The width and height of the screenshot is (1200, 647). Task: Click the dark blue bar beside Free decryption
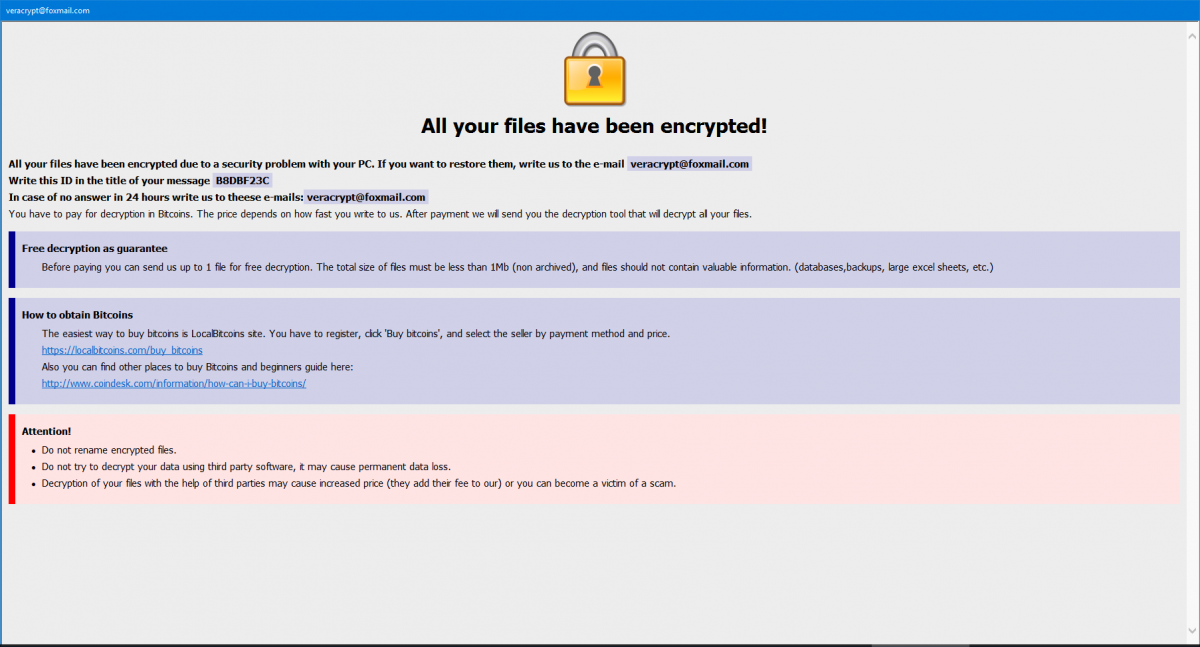coord(12,259)
